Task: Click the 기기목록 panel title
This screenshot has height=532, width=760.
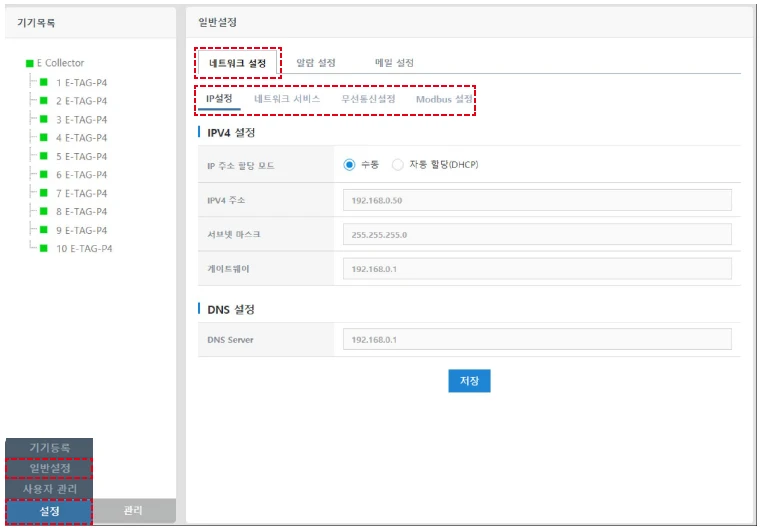Action: 36,23
